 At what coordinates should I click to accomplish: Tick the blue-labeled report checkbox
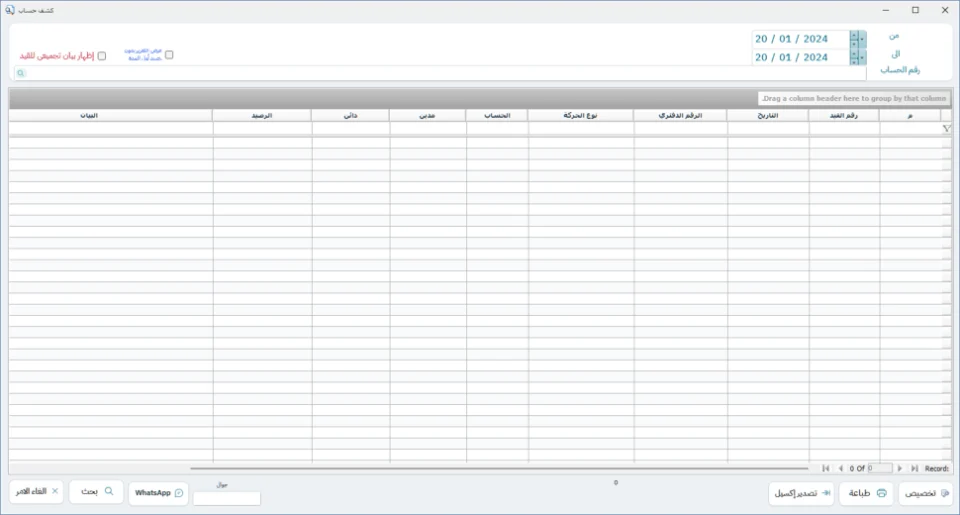click(169, 55)
